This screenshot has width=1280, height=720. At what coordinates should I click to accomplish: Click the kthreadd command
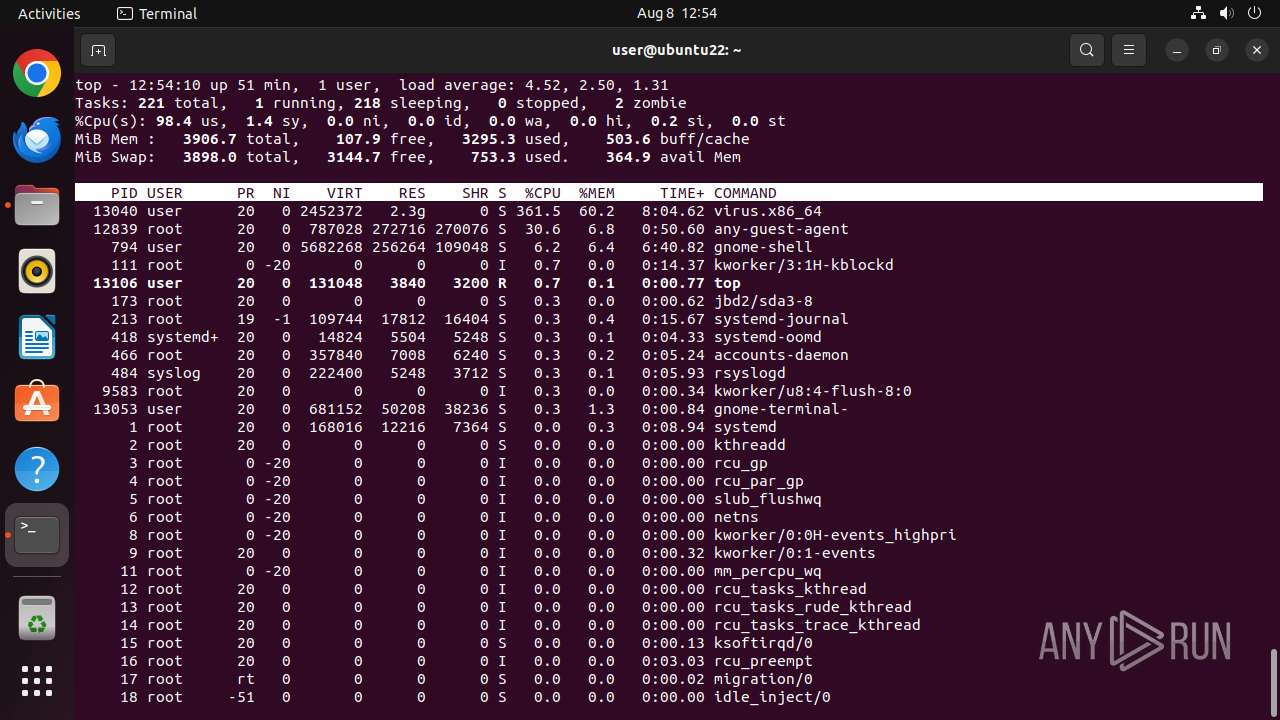(749, 445)
